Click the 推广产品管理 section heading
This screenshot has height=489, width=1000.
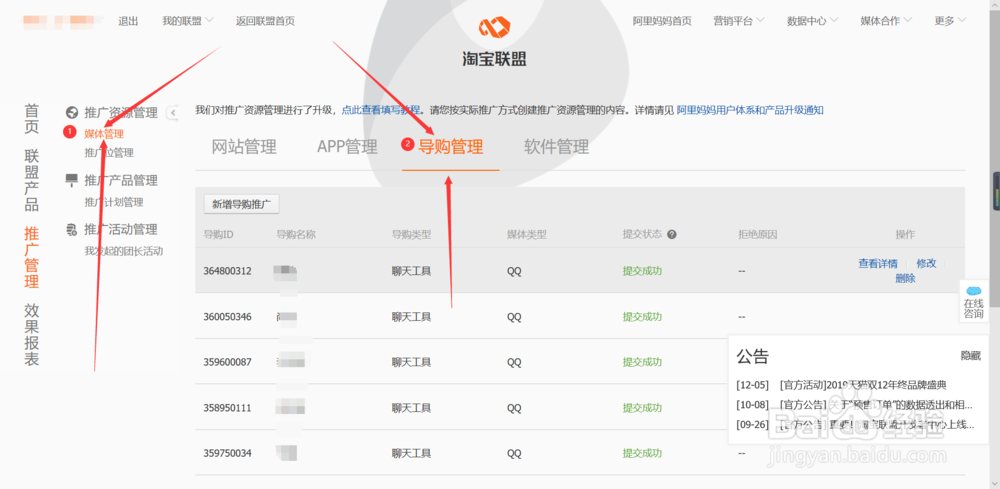coord(121,180)
